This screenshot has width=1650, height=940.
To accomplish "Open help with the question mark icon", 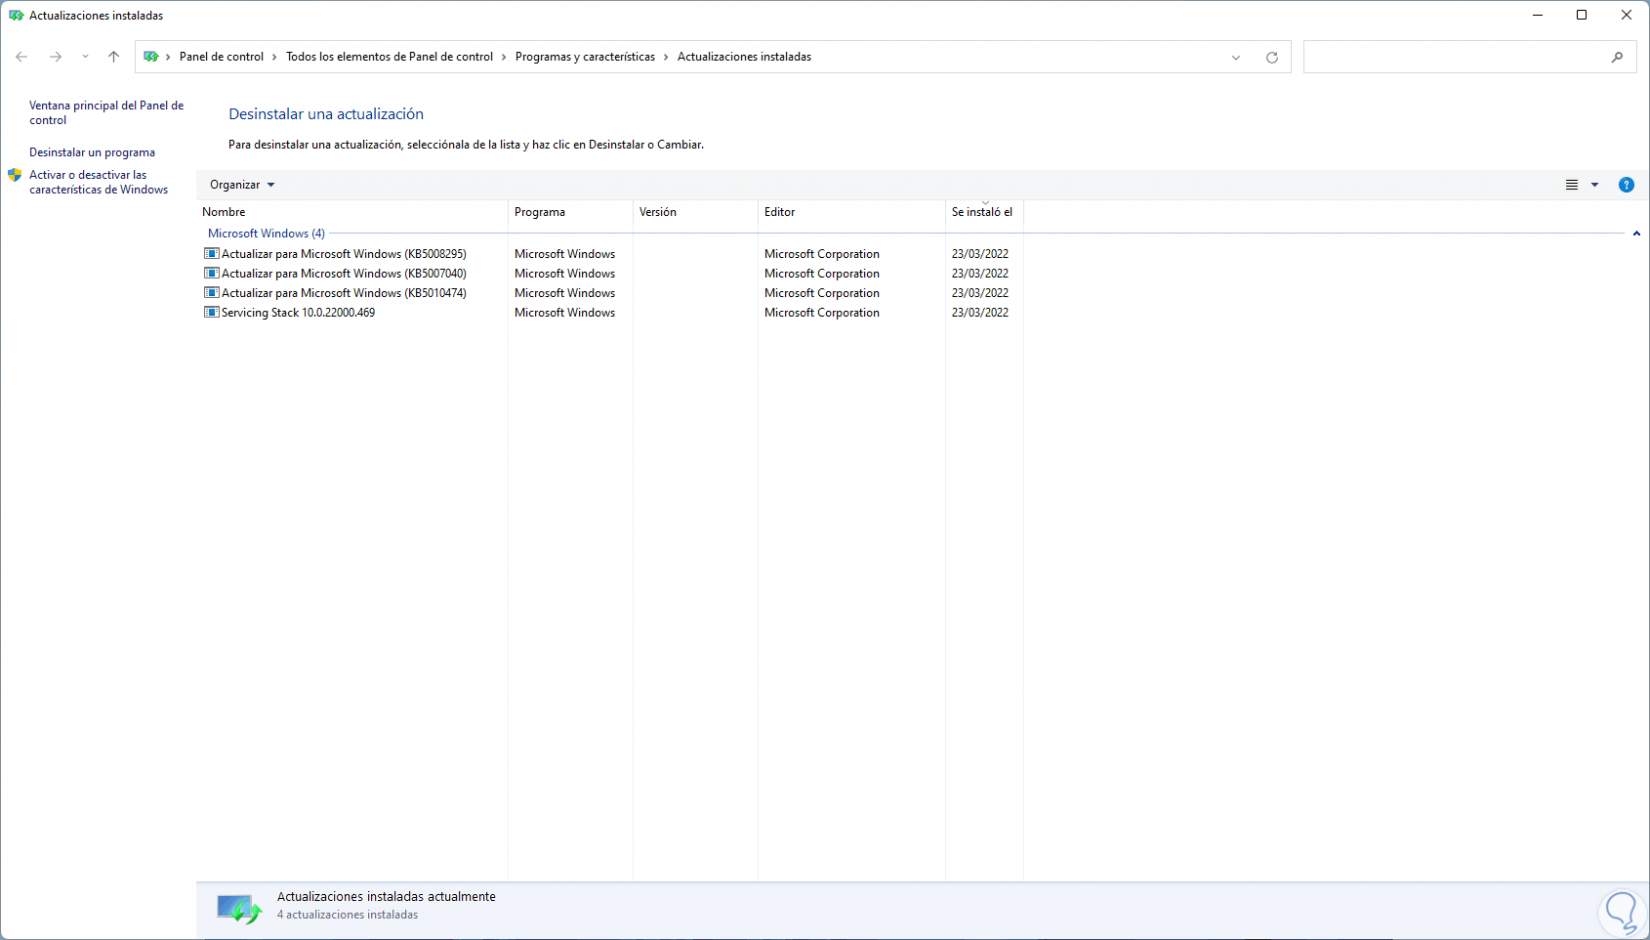I will tap(1626, 185).
